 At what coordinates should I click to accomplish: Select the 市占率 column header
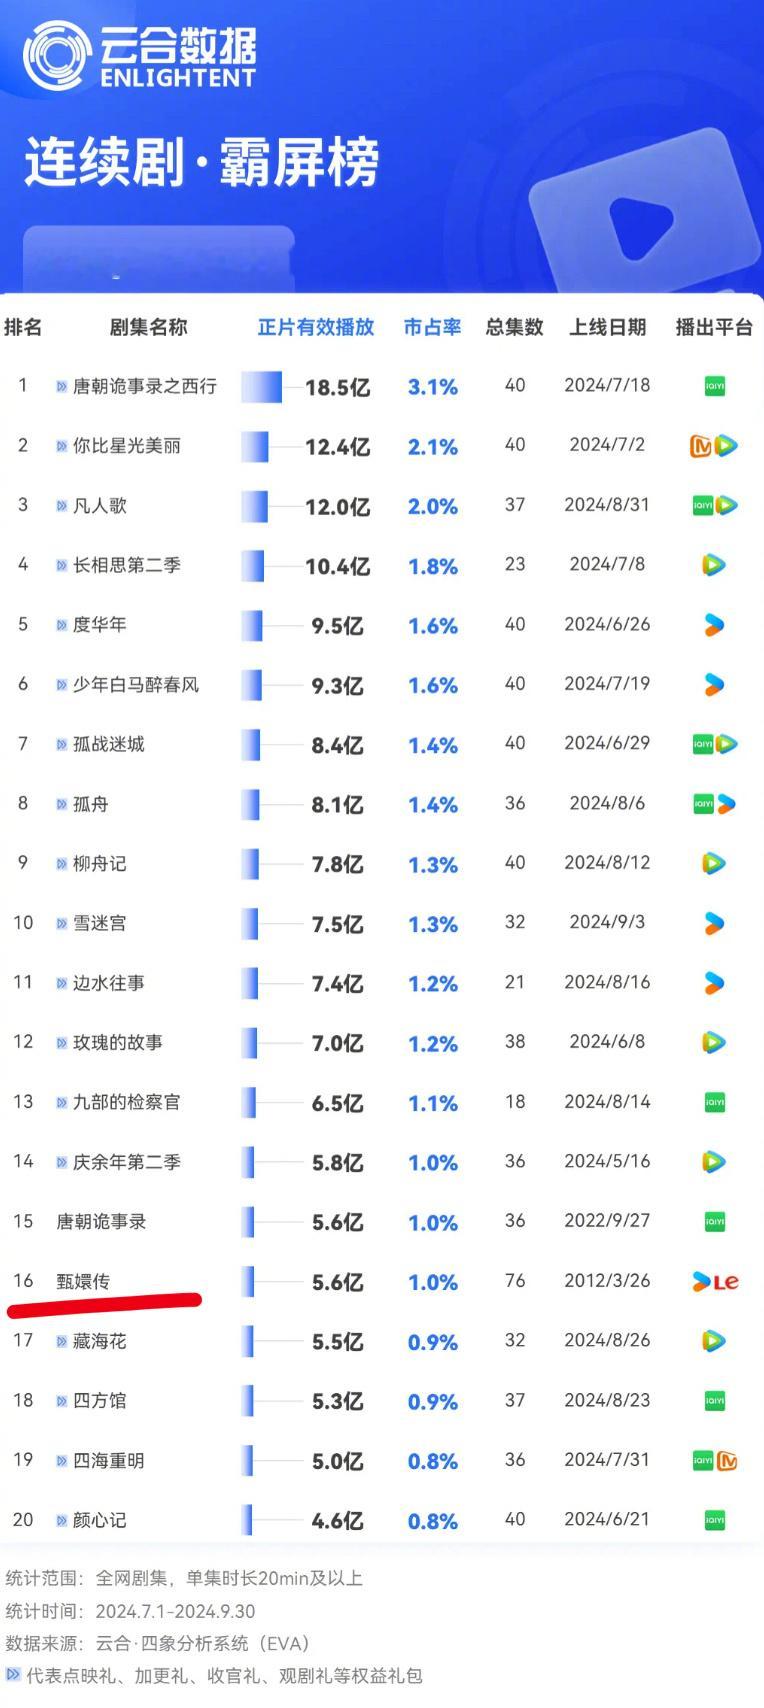point(433,327)
